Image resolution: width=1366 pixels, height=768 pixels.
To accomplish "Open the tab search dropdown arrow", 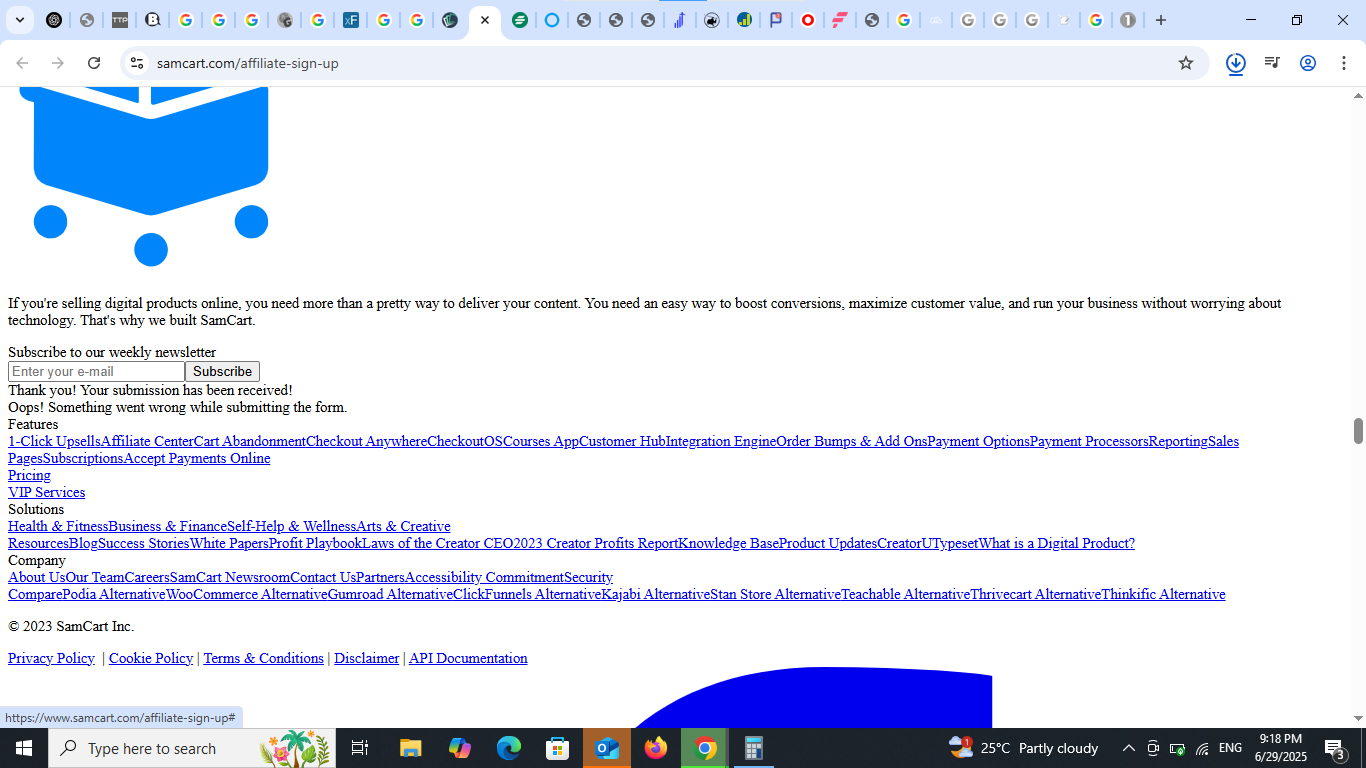I will click(20, 20).
